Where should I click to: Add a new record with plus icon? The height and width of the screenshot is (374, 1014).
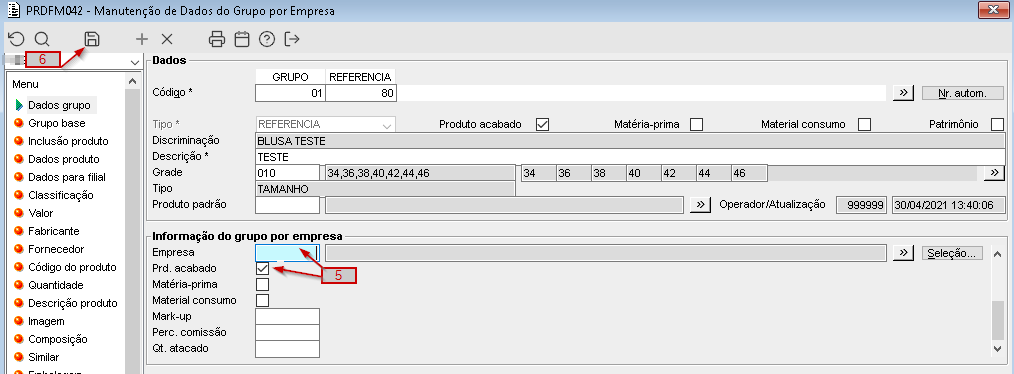coord(142,39)
